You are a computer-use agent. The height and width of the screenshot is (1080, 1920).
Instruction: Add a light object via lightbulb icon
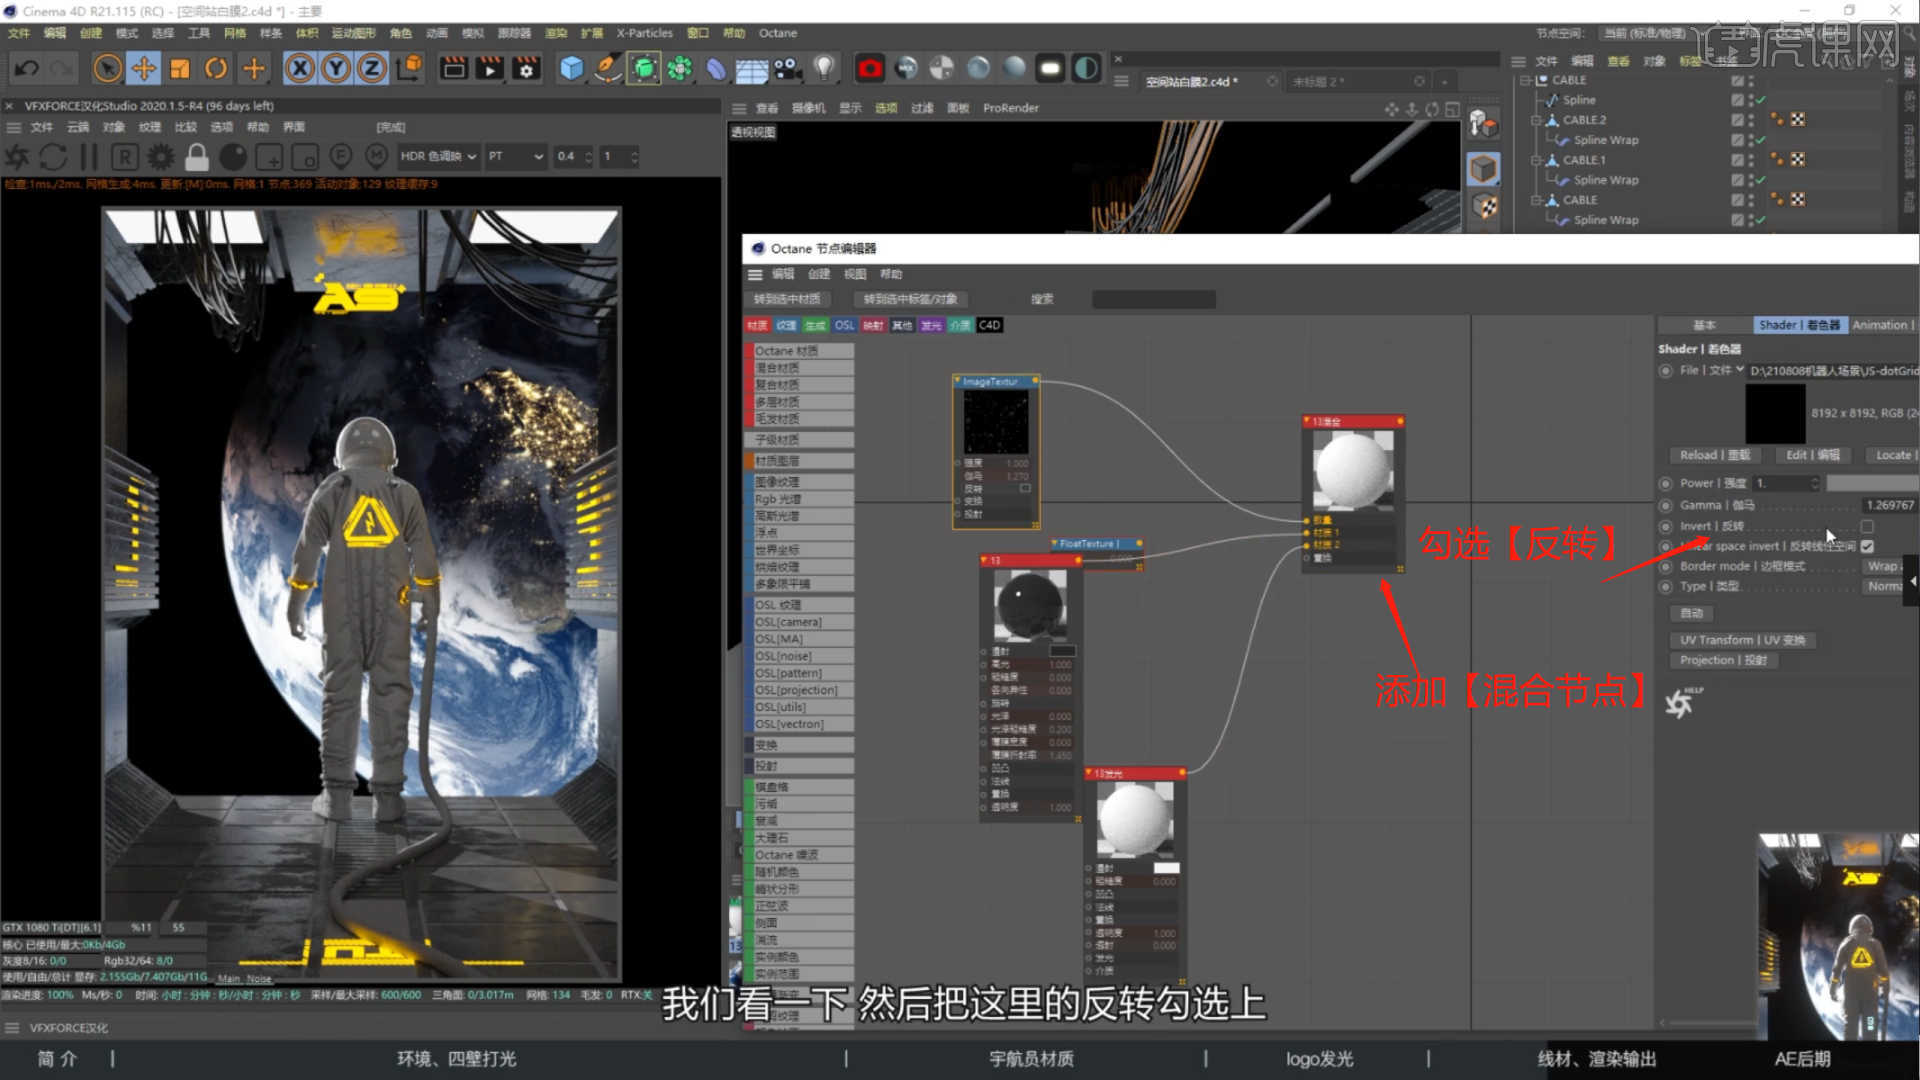823,68
